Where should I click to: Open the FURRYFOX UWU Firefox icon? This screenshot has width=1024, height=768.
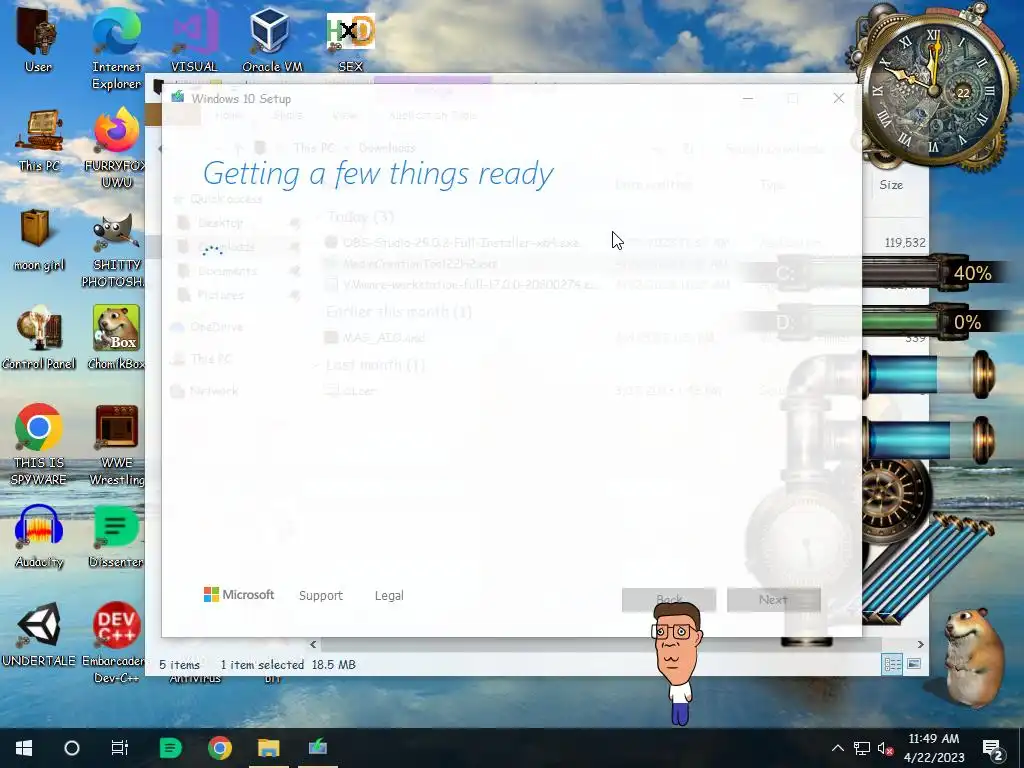(x=116, y=148)
